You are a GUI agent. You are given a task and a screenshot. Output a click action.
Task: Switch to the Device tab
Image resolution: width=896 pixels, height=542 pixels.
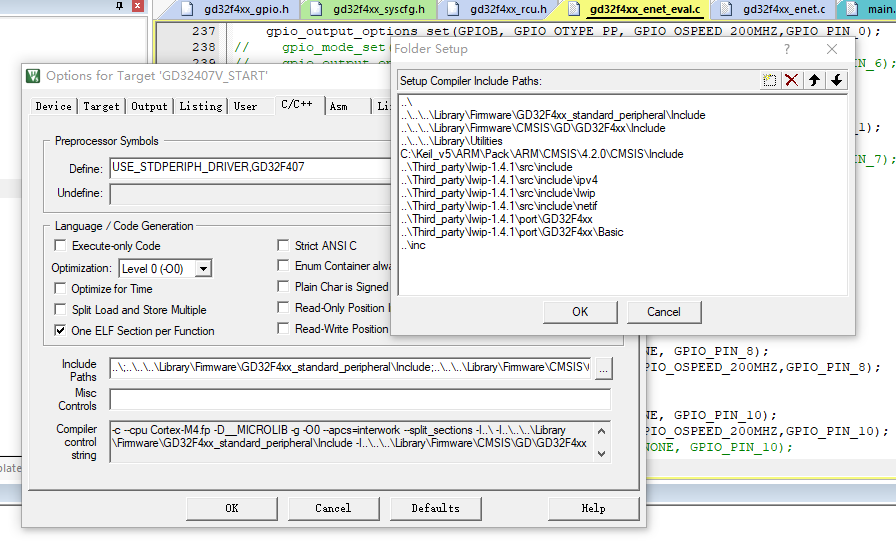click(54, 106)
